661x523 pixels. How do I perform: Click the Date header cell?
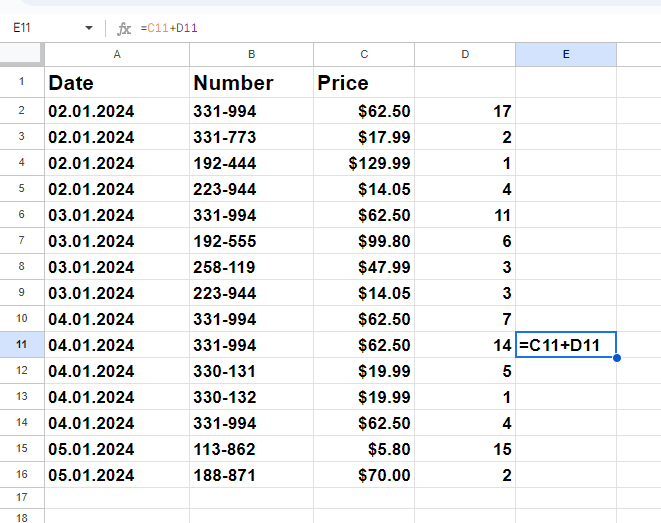coord(117,82)
